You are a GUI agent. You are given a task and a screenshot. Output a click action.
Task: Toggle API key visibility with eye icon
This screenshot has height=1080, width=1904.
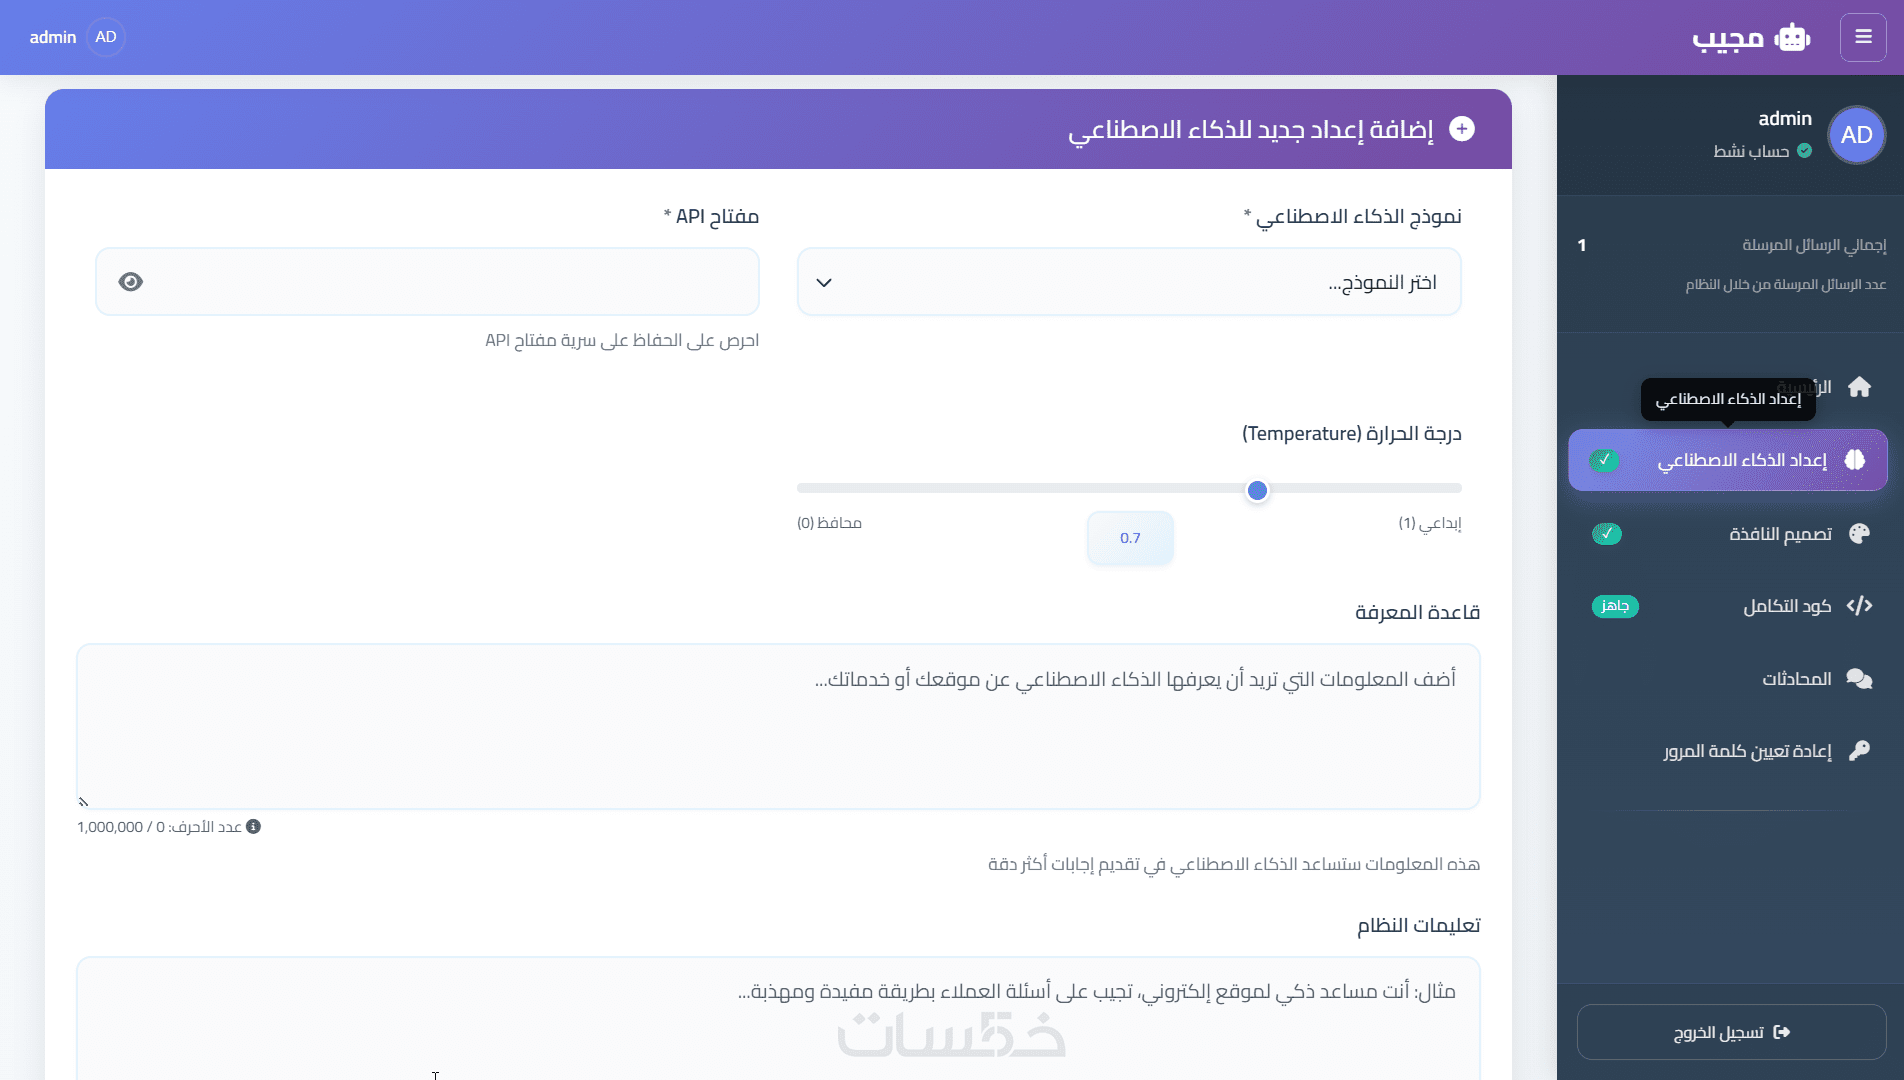[131, 282]
